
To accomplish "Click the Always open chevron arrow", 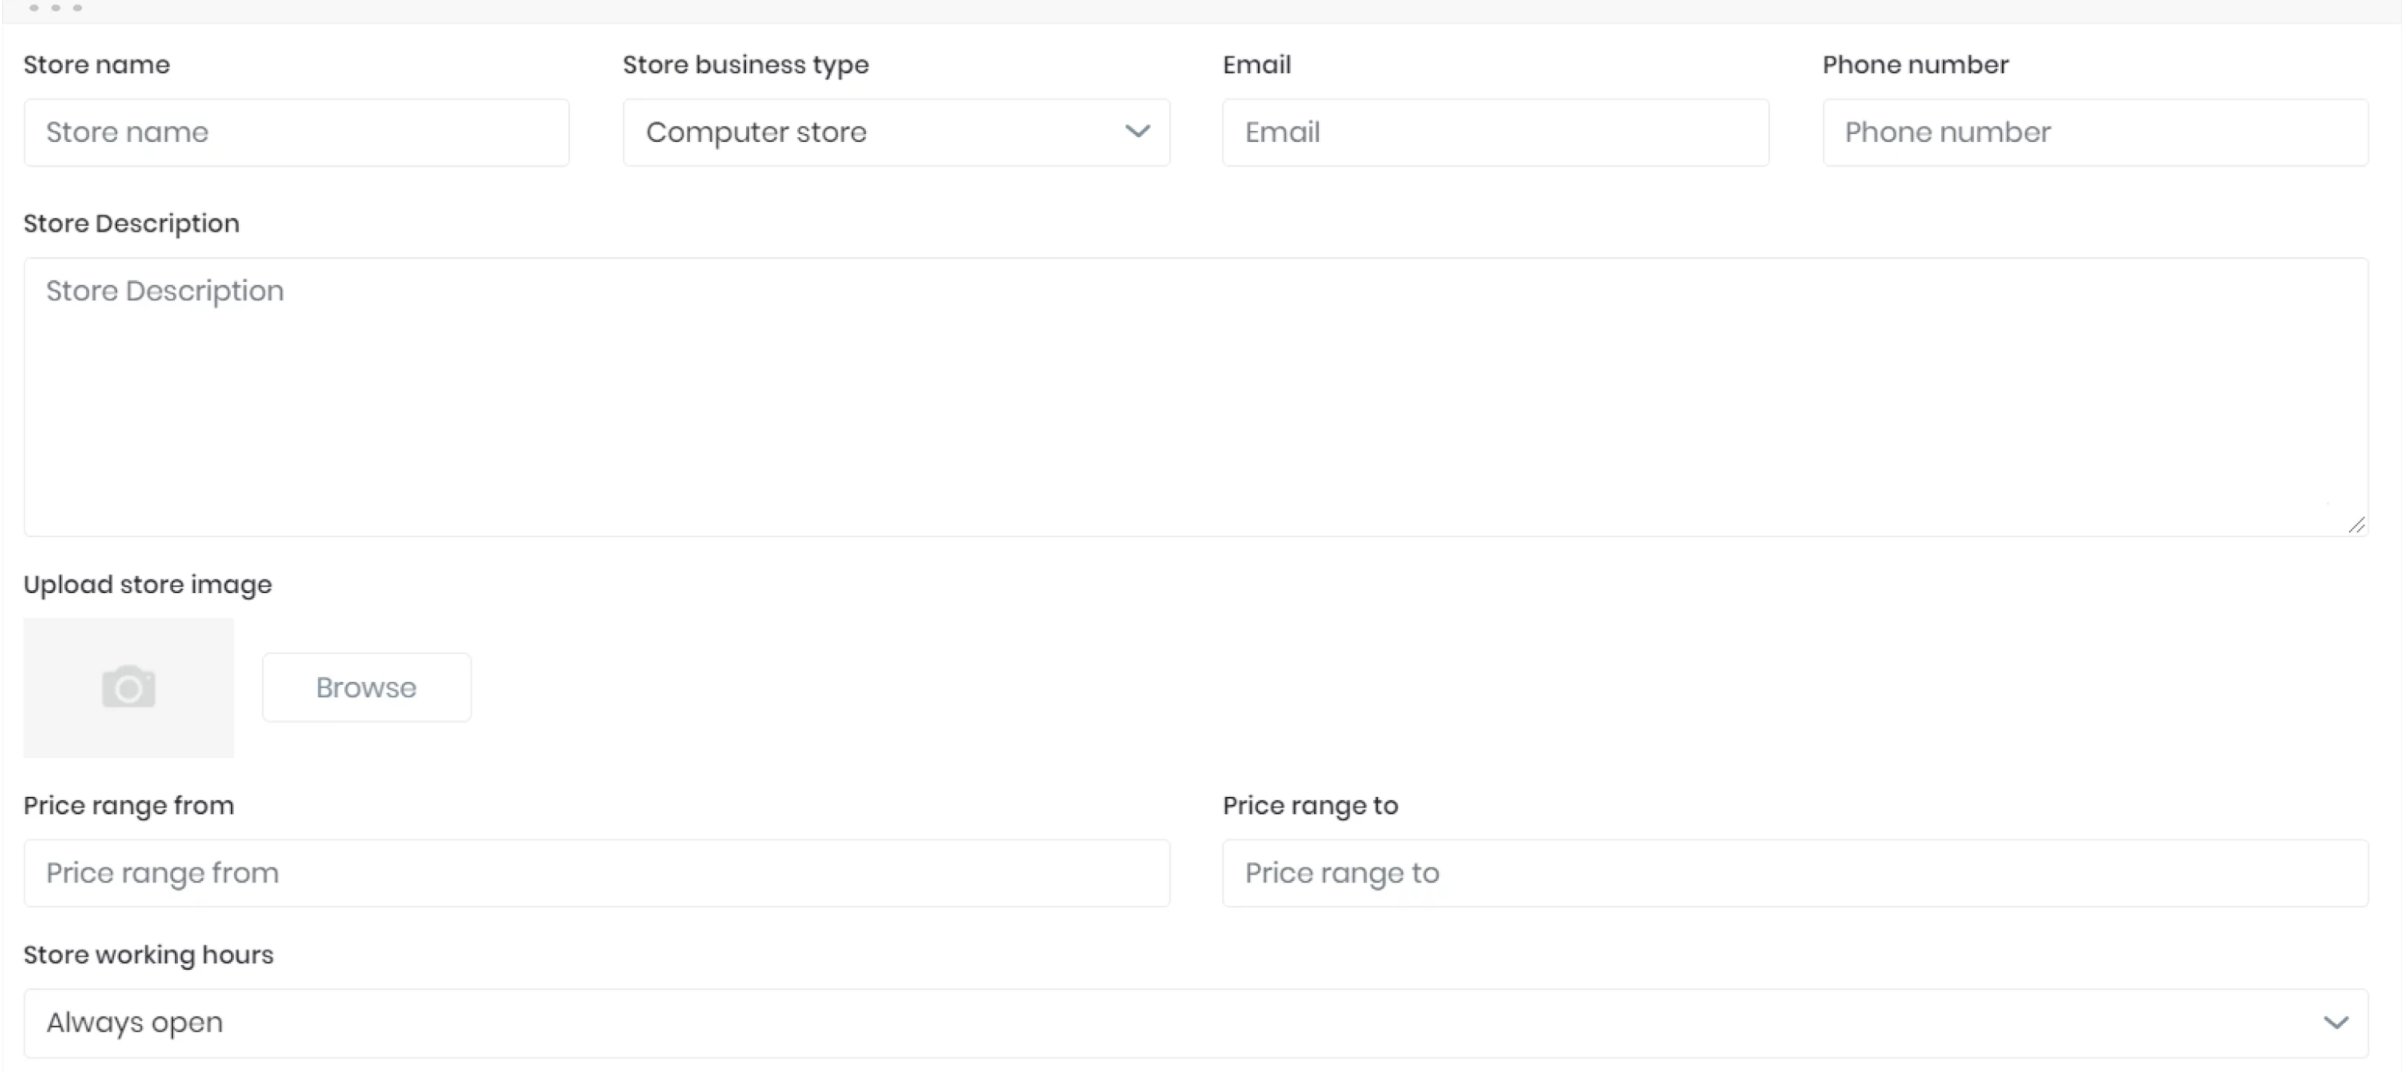I will [2337, 1022].
